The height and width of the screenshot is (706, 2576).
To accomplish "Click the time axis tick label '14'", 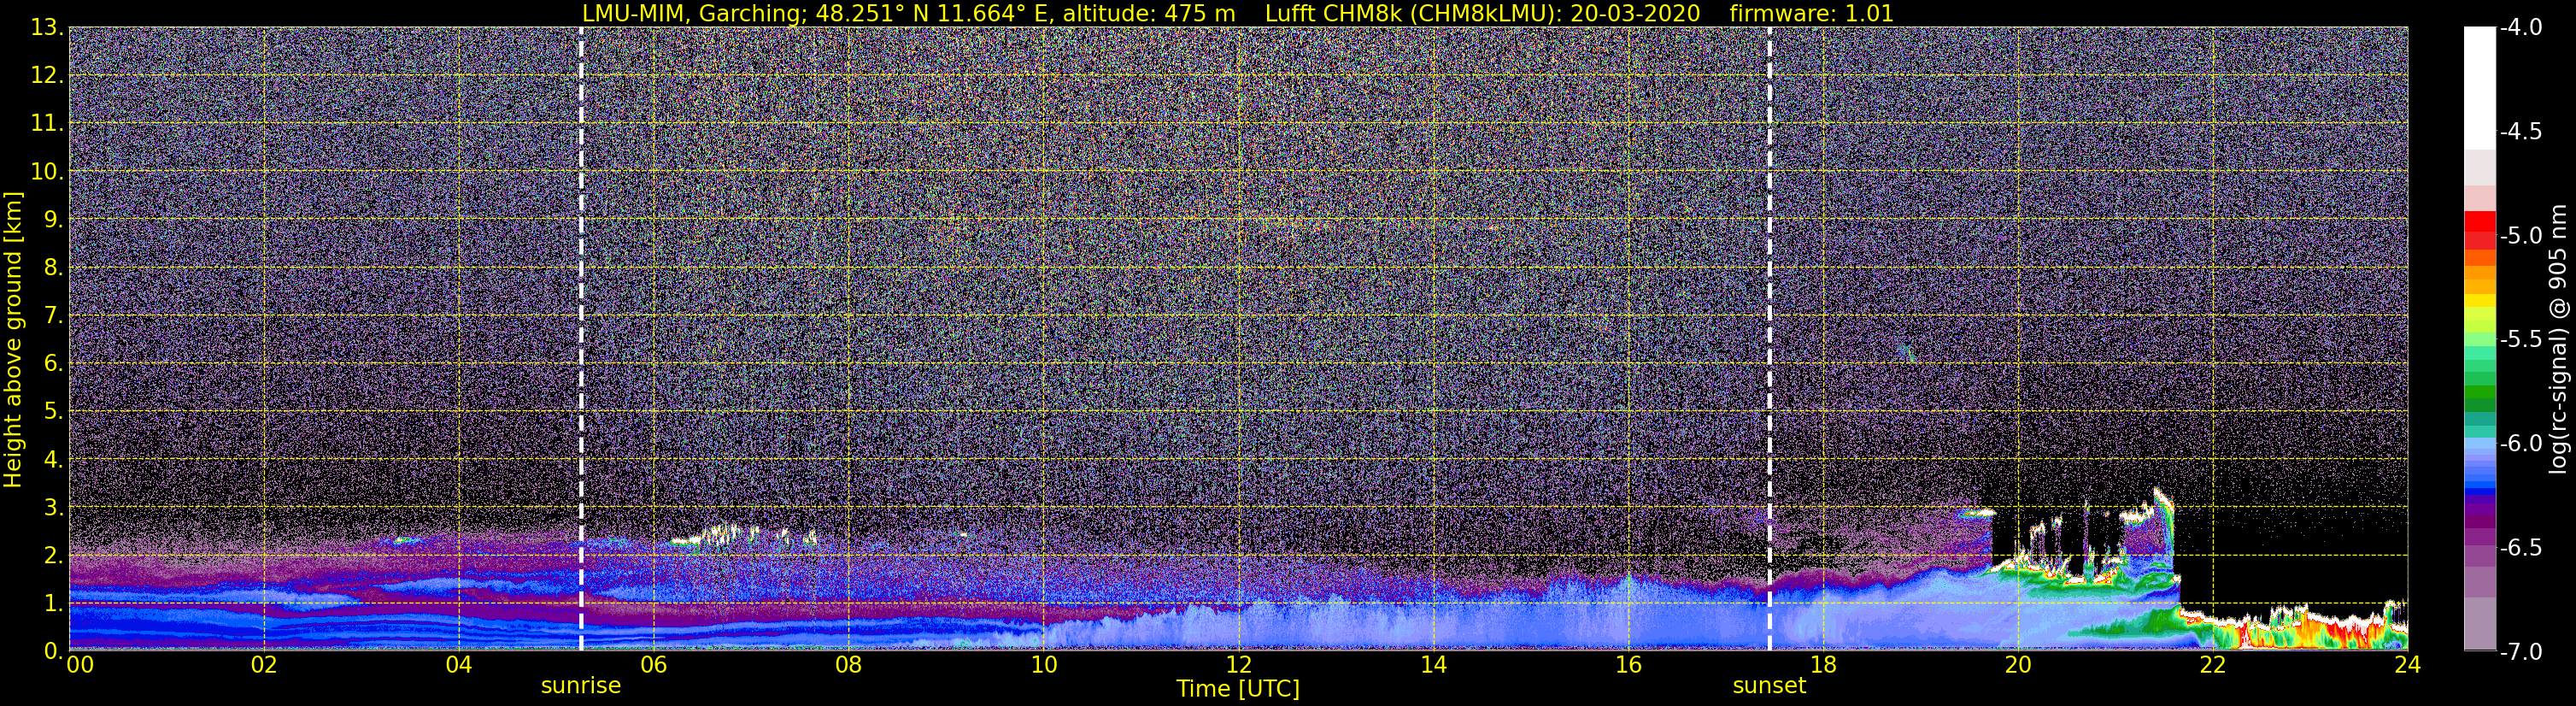I will [1433, 666].
